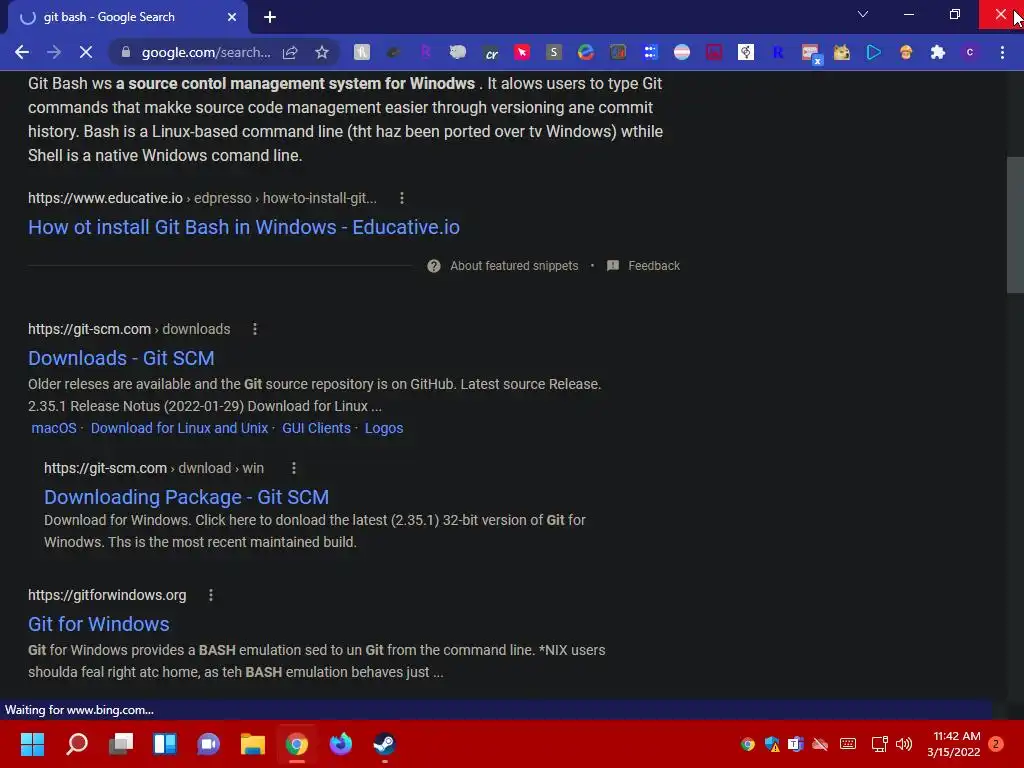Go back to the previous page
Viewport: 1024px width, 768px height.
click(22, 52)
